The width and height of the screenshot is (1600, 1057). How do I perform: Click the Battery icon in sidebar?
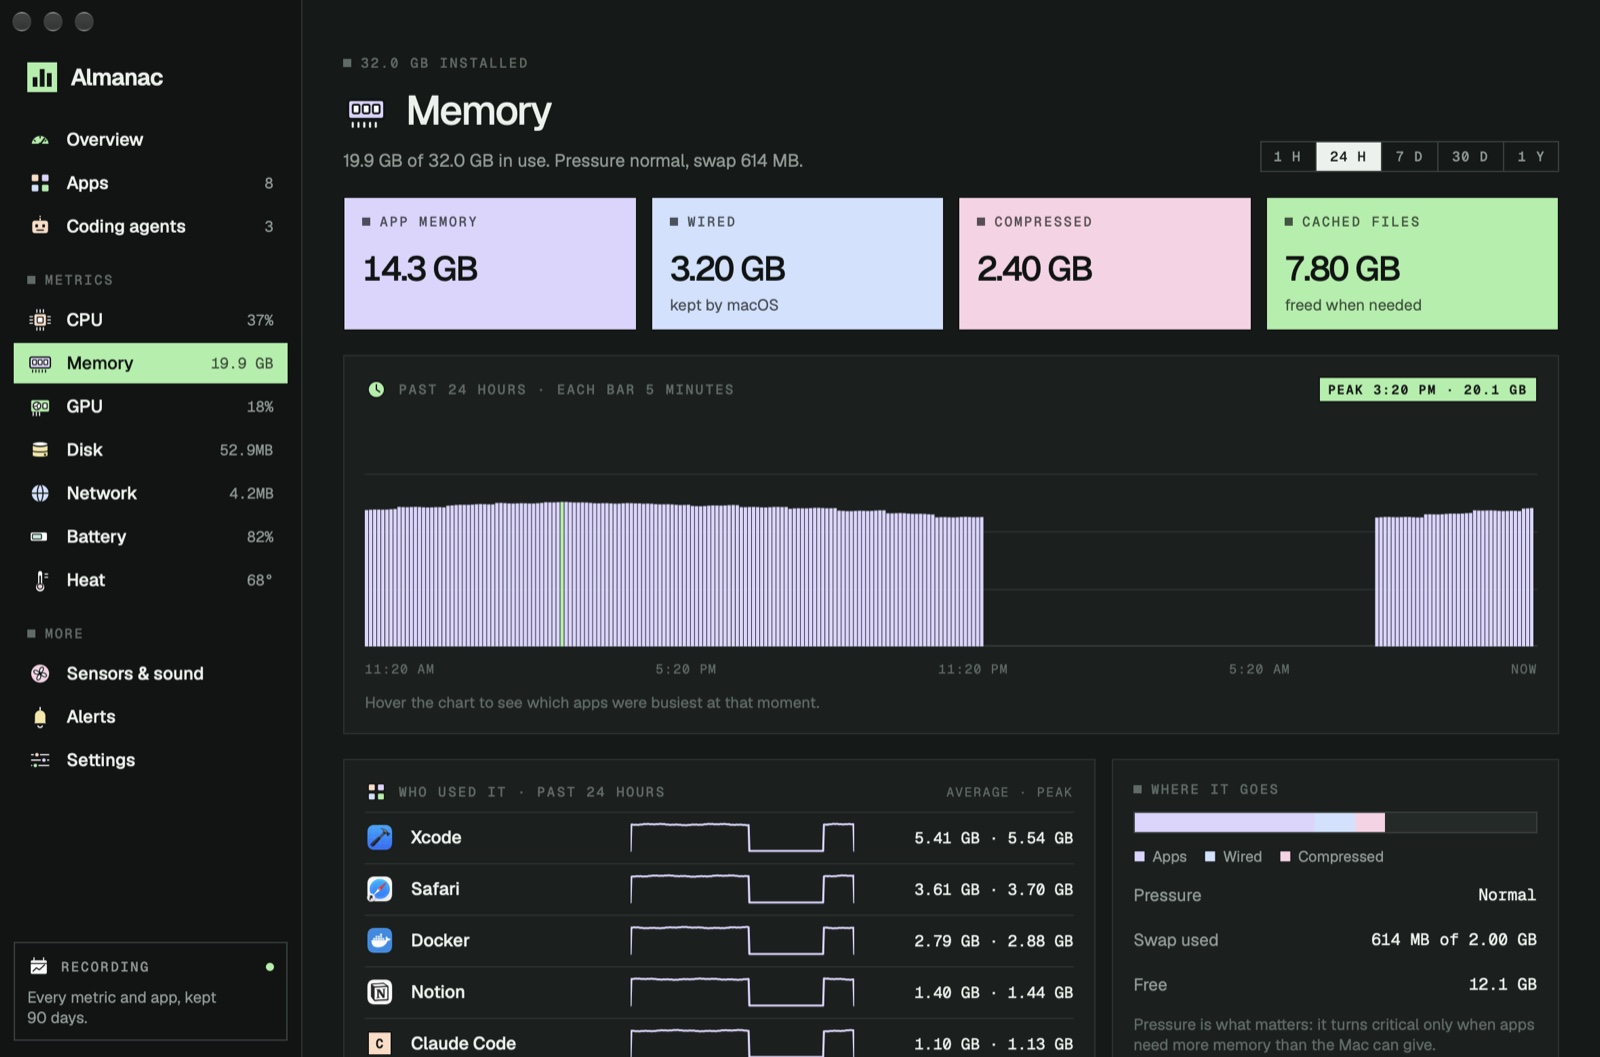point(40,537)
